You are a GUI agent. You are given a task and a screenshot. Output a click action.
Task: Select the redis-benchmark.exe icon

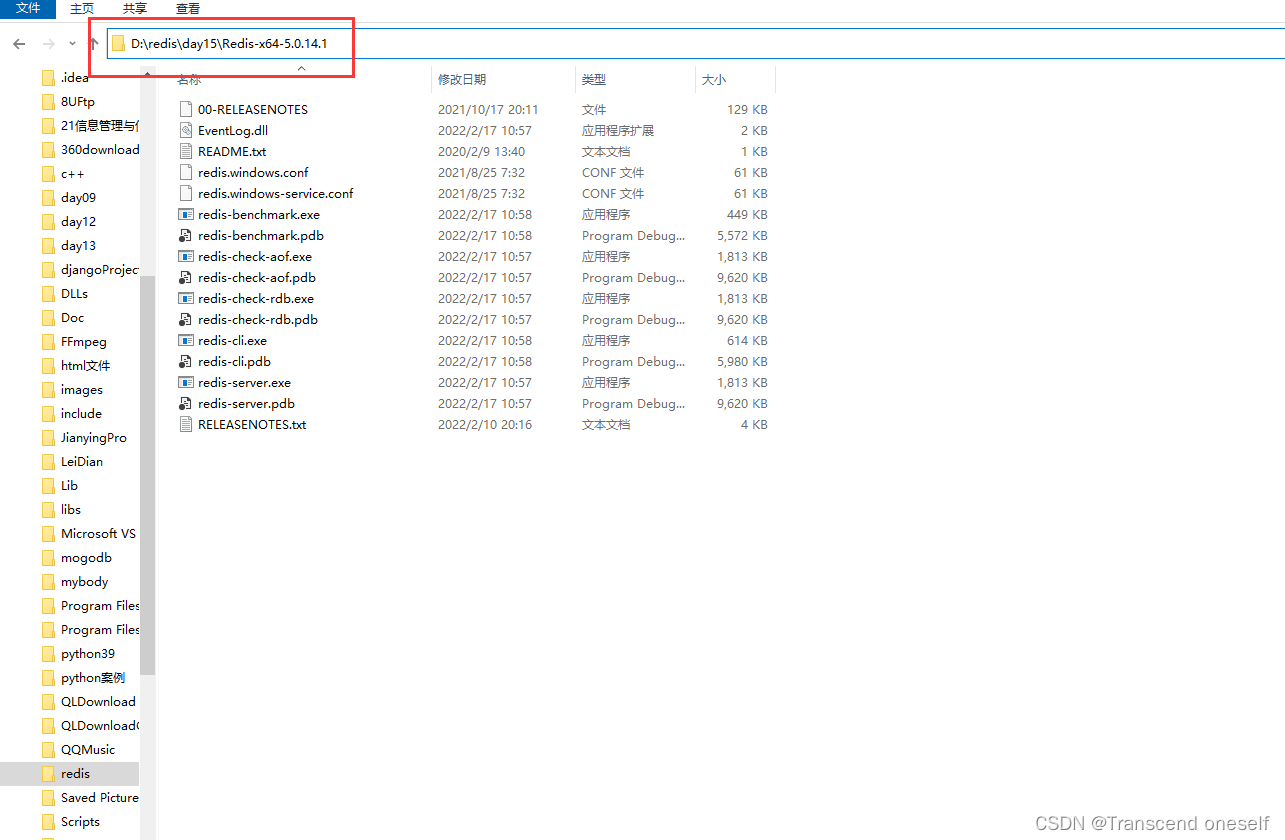186,214
